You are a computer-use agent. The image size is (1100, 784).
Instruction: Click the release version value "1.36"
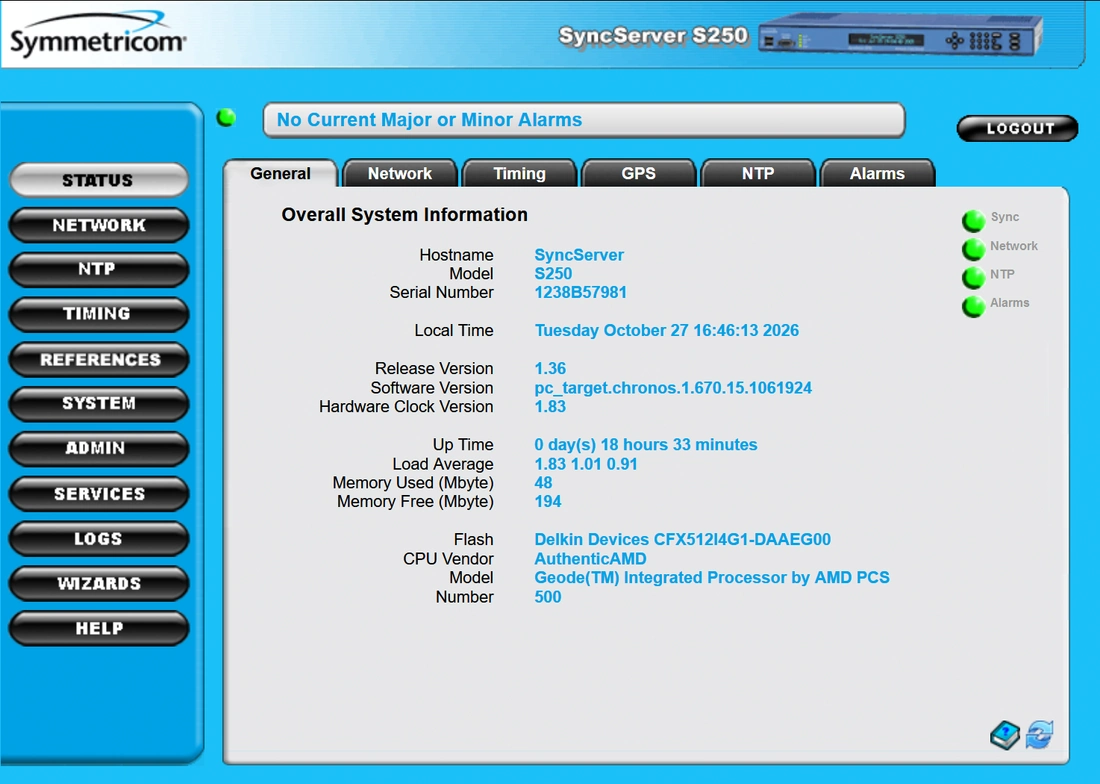pyautogui.click(x=550, y=369)
